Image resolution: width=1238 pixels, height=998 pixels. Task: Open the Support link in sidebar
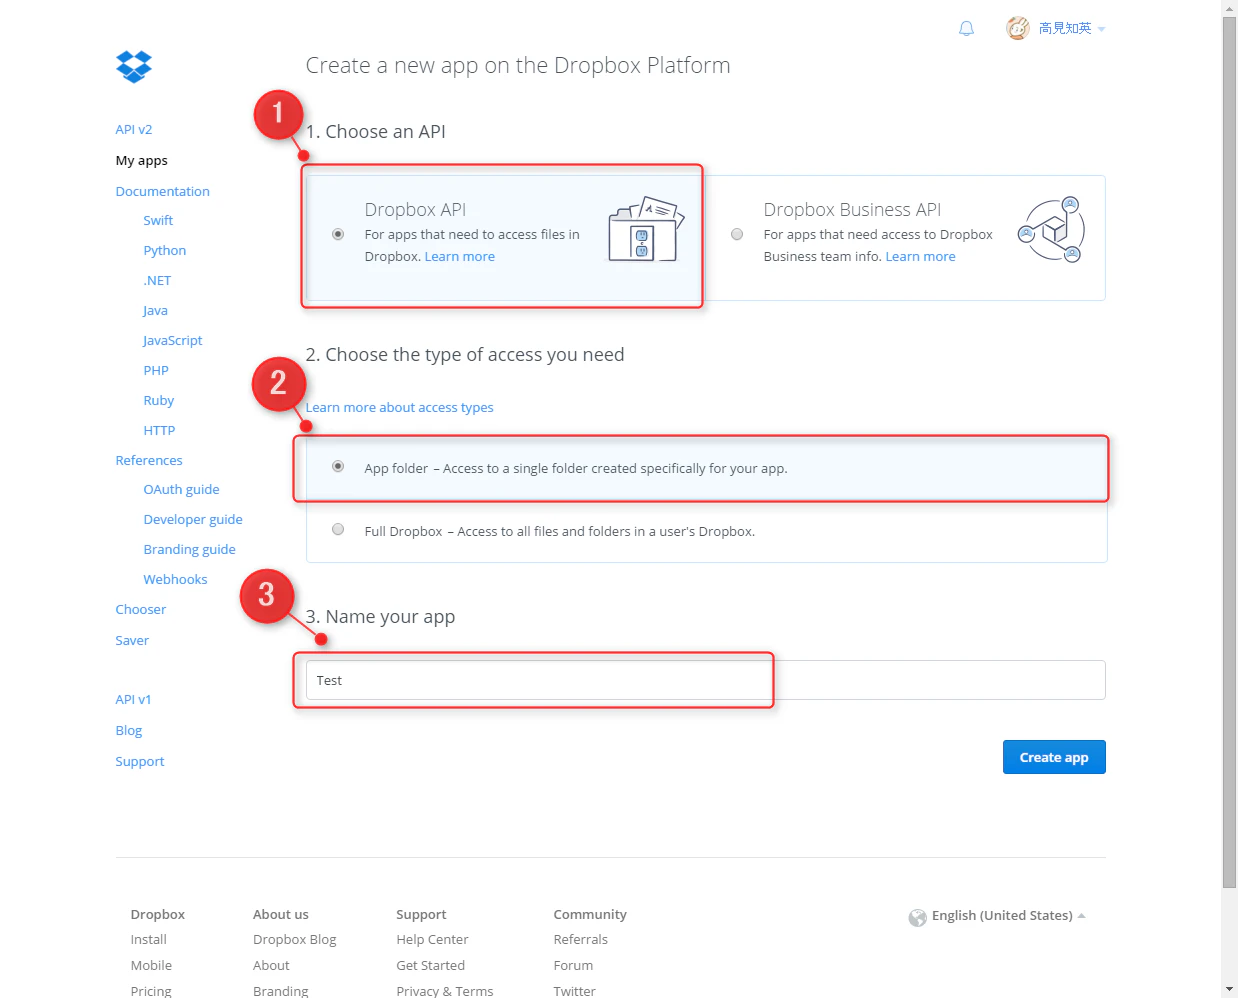click(x=140, y=762)
